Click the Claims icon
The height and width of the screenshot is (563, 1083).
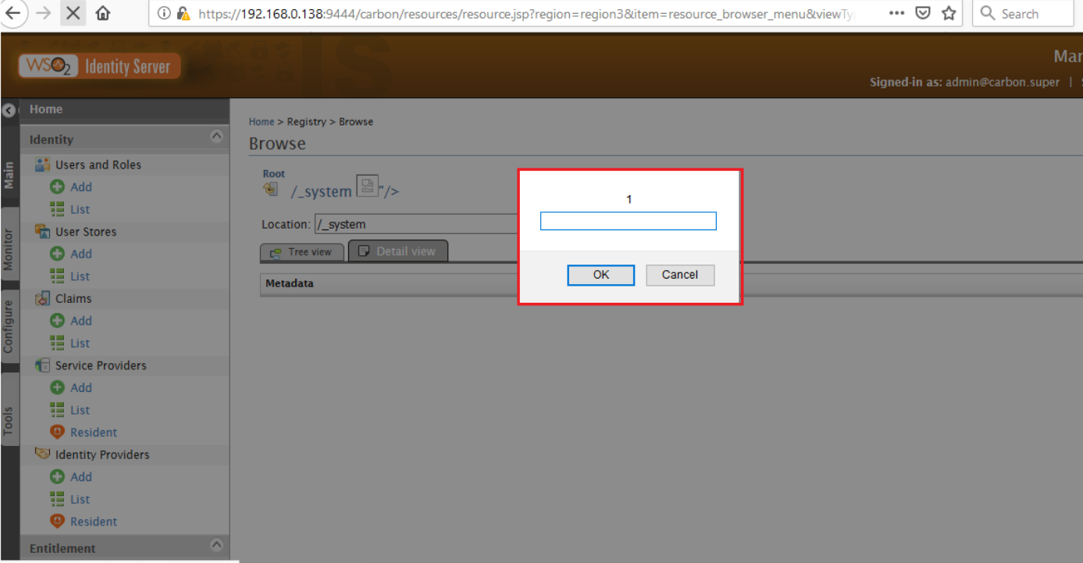tap(42, 298)
